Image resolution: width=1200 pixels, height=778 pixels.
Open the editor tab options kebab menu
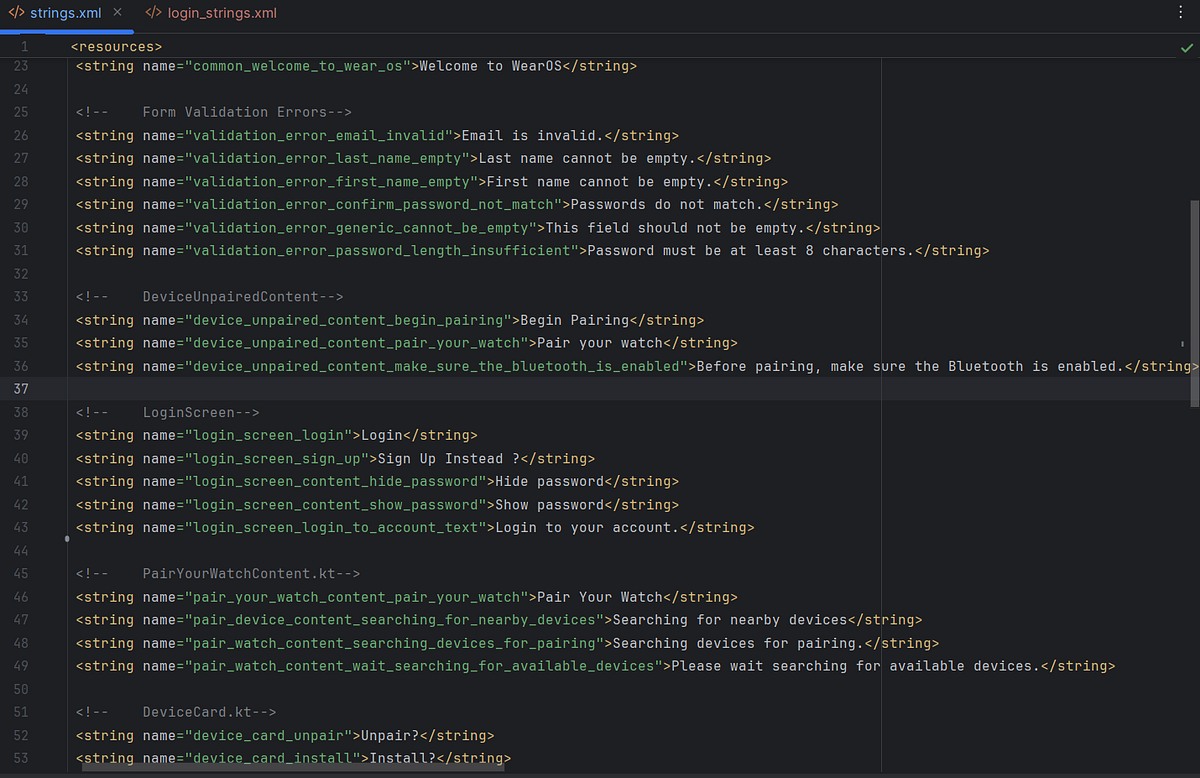[1181, 12]
